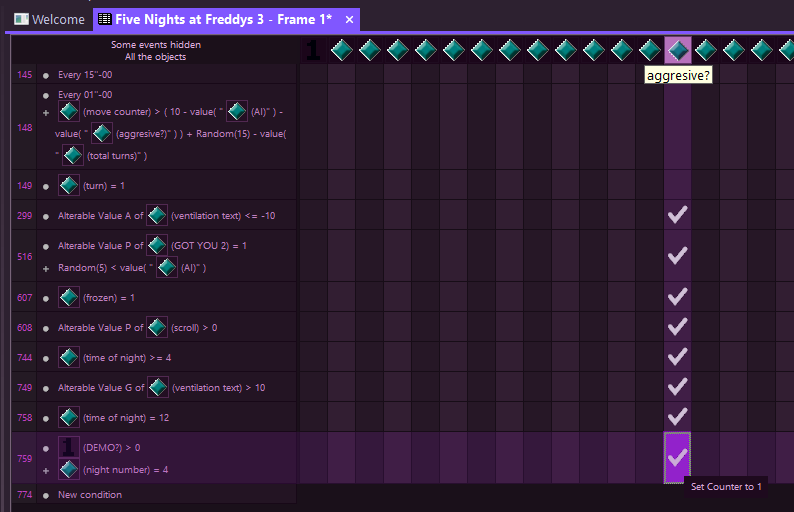This screenshot has height=512, width=794.
Task: Click the (total turns) object icon in event 148
Action: [73, 155]
